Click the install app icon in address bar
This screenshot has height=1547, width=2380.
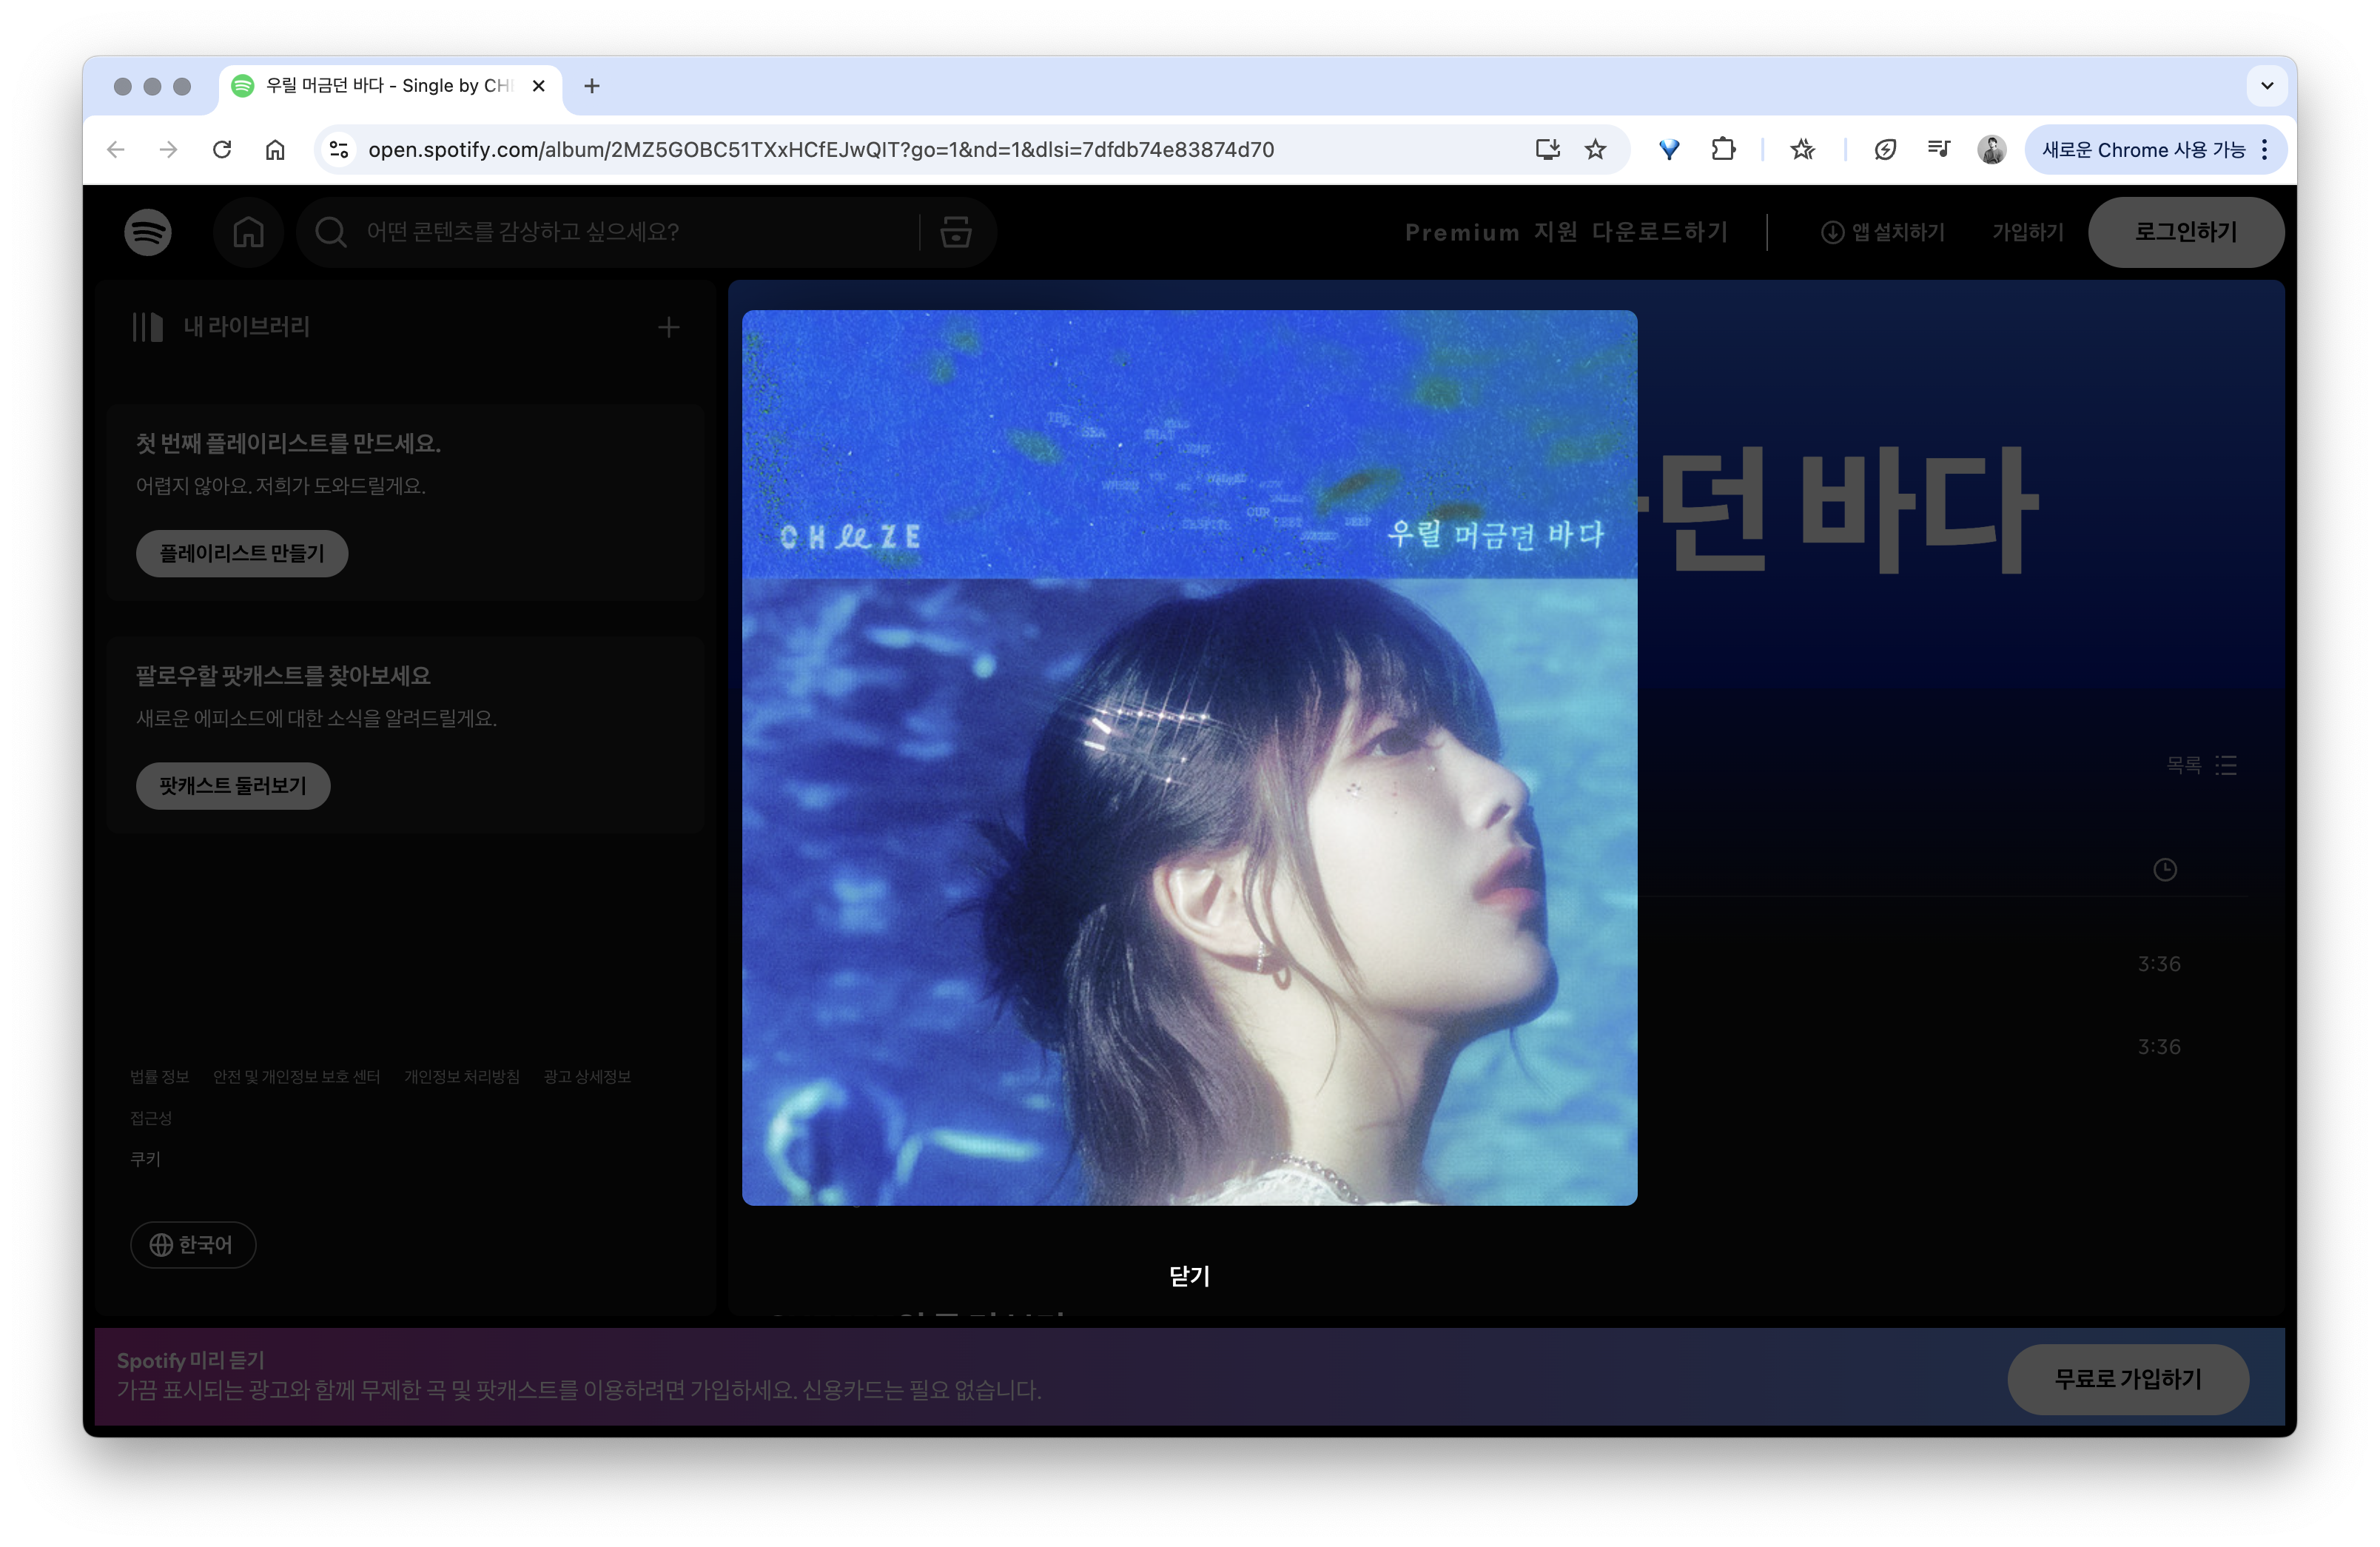(x=1547, y=150)
